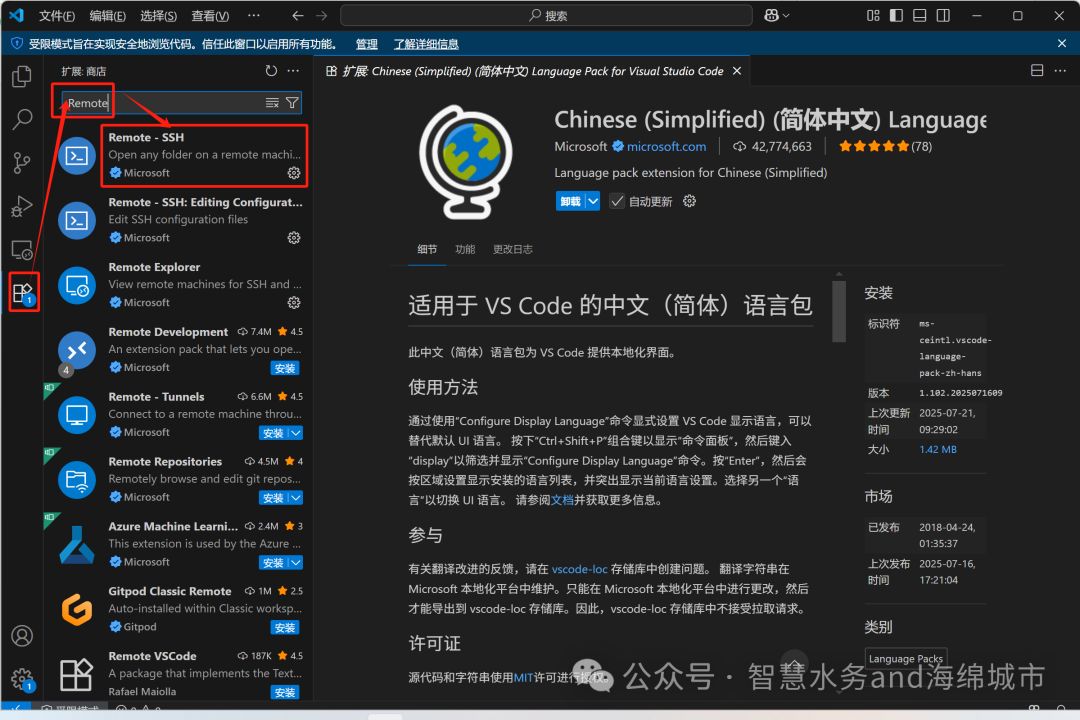1080x720 pixels.
Task: Open Run and Debug view
Action: (x=22, y=206)
